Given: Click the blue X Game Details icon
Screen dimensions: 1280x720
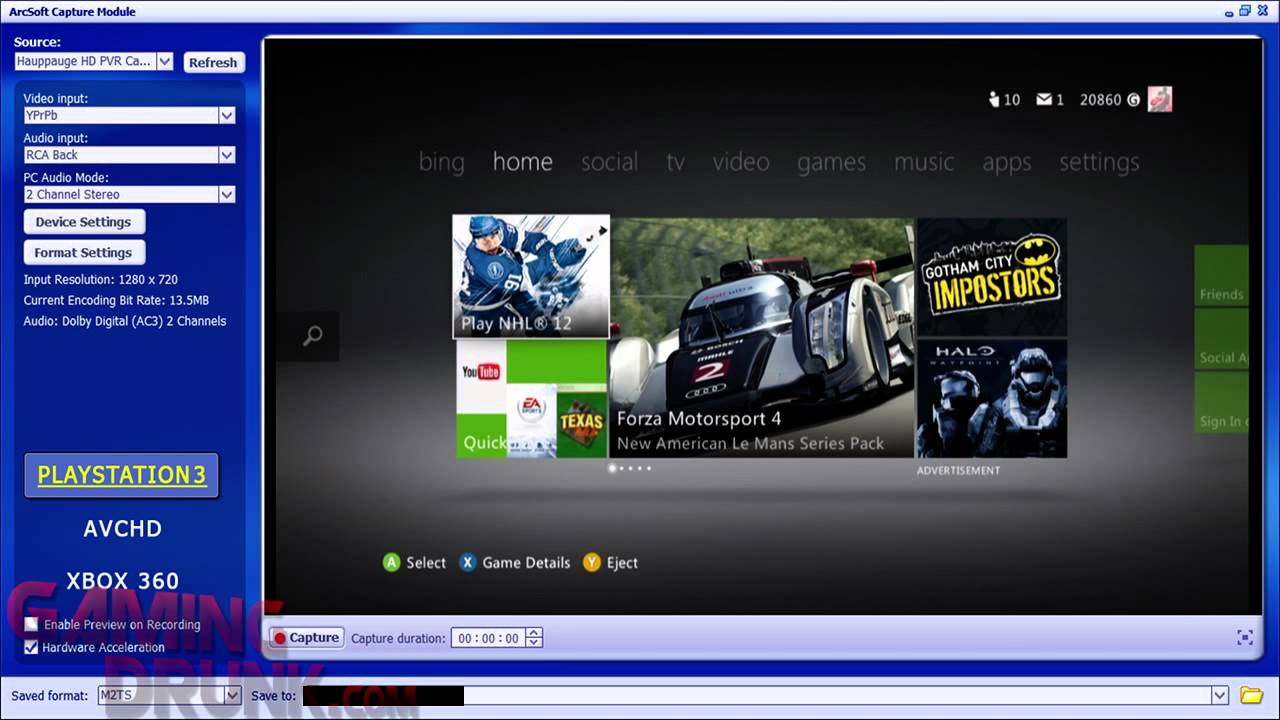Looking at the screenshot, I should 467,562.
